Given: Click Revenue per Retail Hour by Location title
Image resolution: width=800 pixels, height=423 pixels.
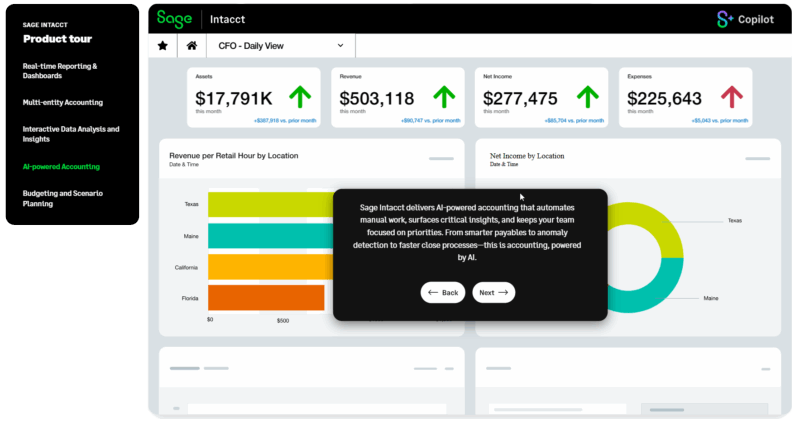Looking at the screenshot, I should 234,156.
